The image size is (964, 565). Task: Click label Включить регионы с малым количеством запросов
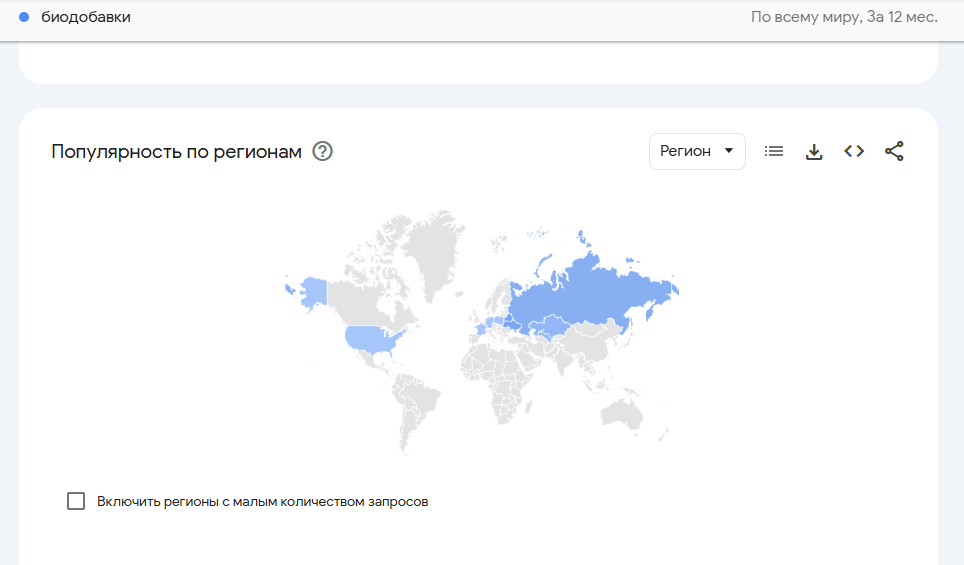pos(262,501)
